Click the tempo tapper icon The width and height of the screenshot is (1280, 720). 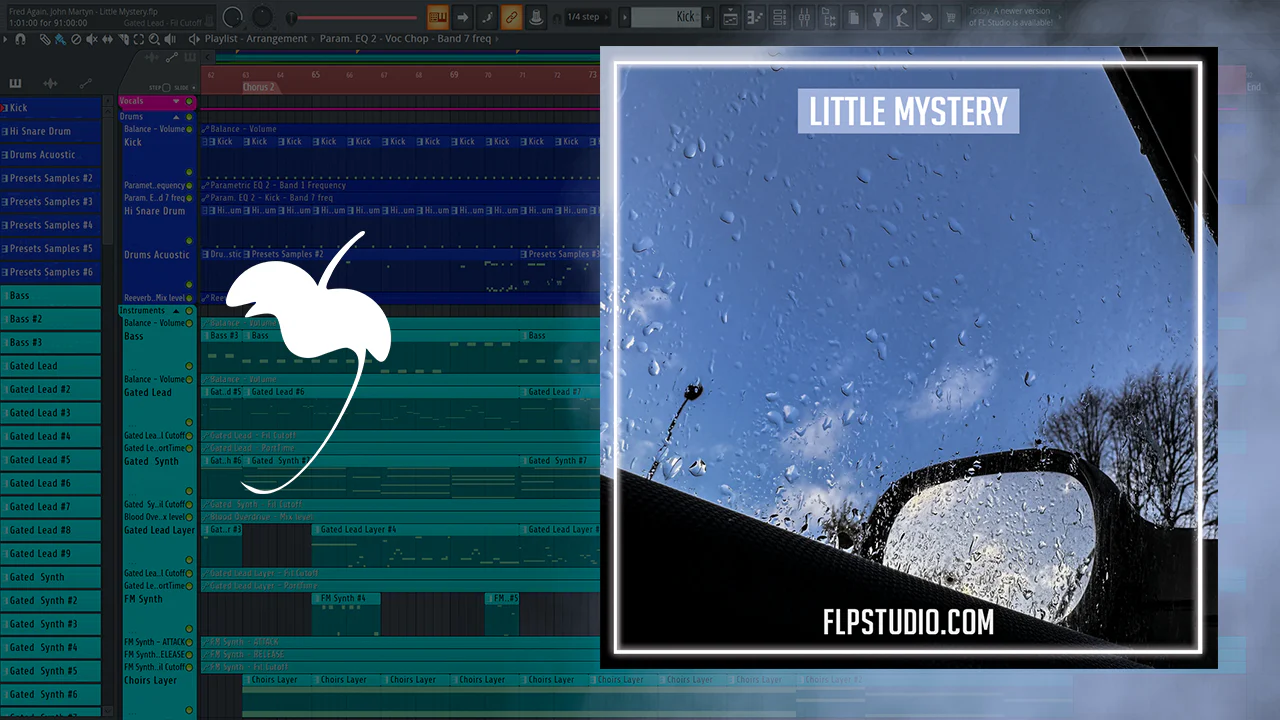tap(902, 17)
